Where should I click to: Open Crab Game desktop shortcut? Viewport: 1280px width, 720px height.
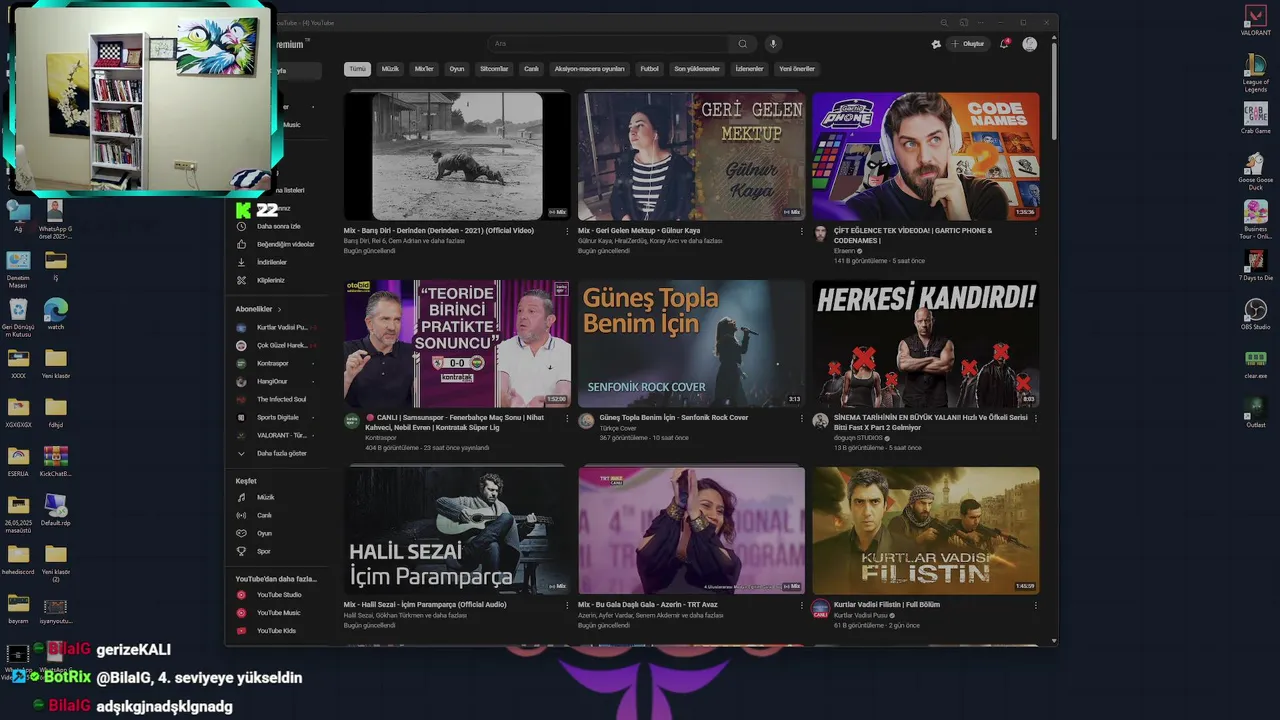coord(1255,117)
